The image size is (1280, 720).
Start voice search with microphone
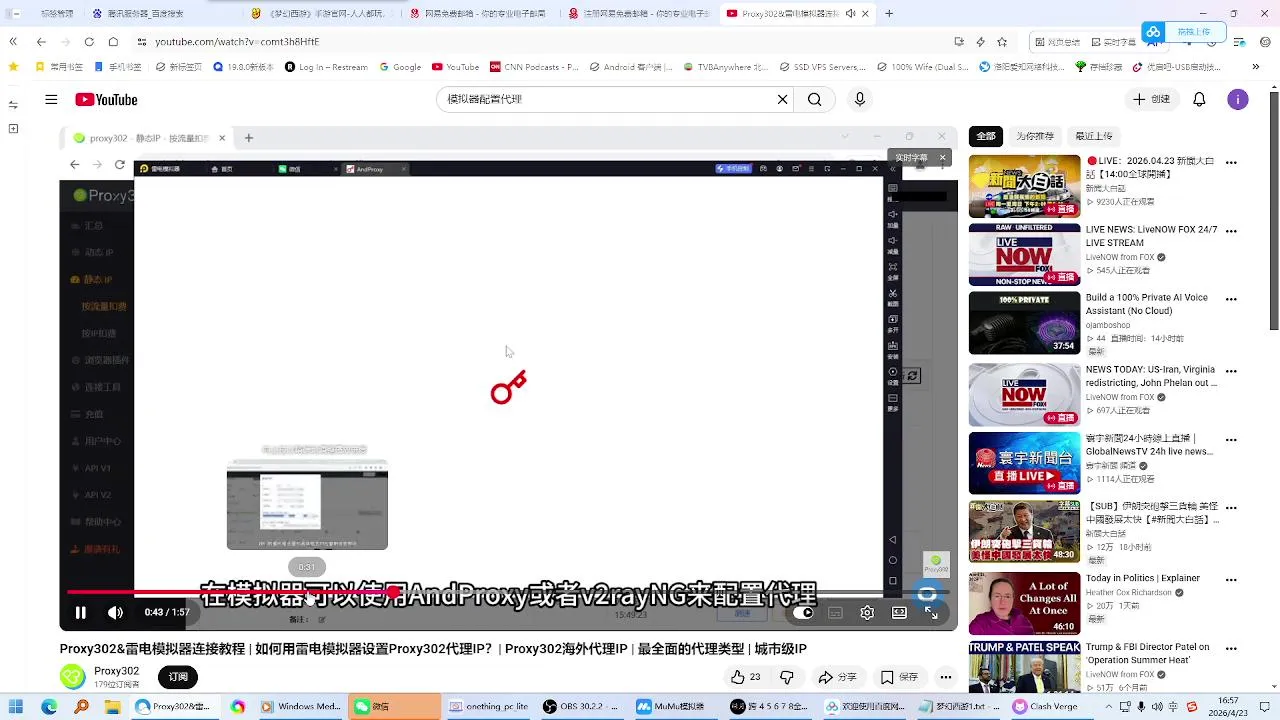(859, 99)
